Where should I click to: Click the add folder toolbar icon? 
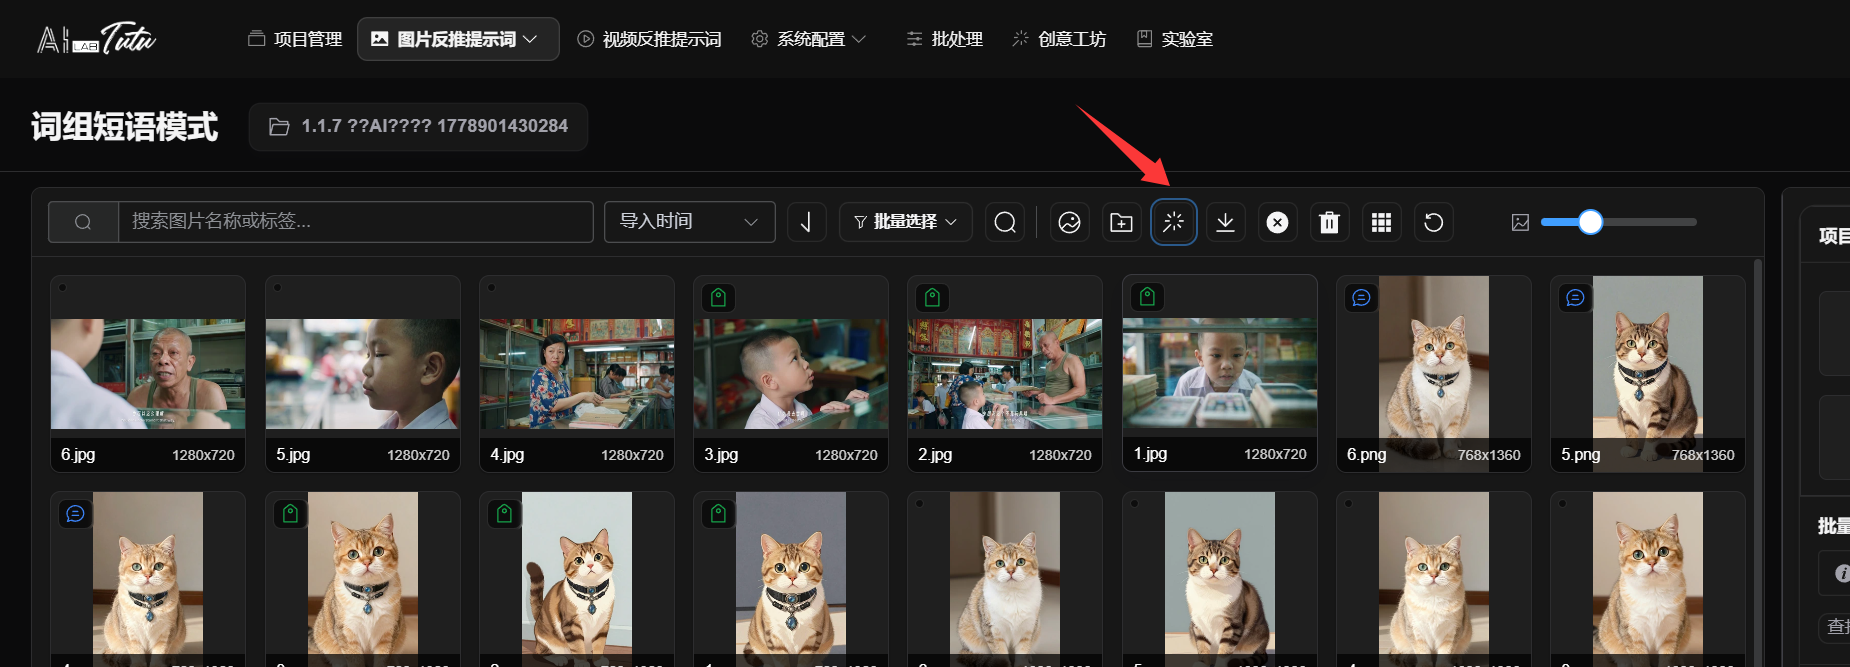[x=1121, y=222]
